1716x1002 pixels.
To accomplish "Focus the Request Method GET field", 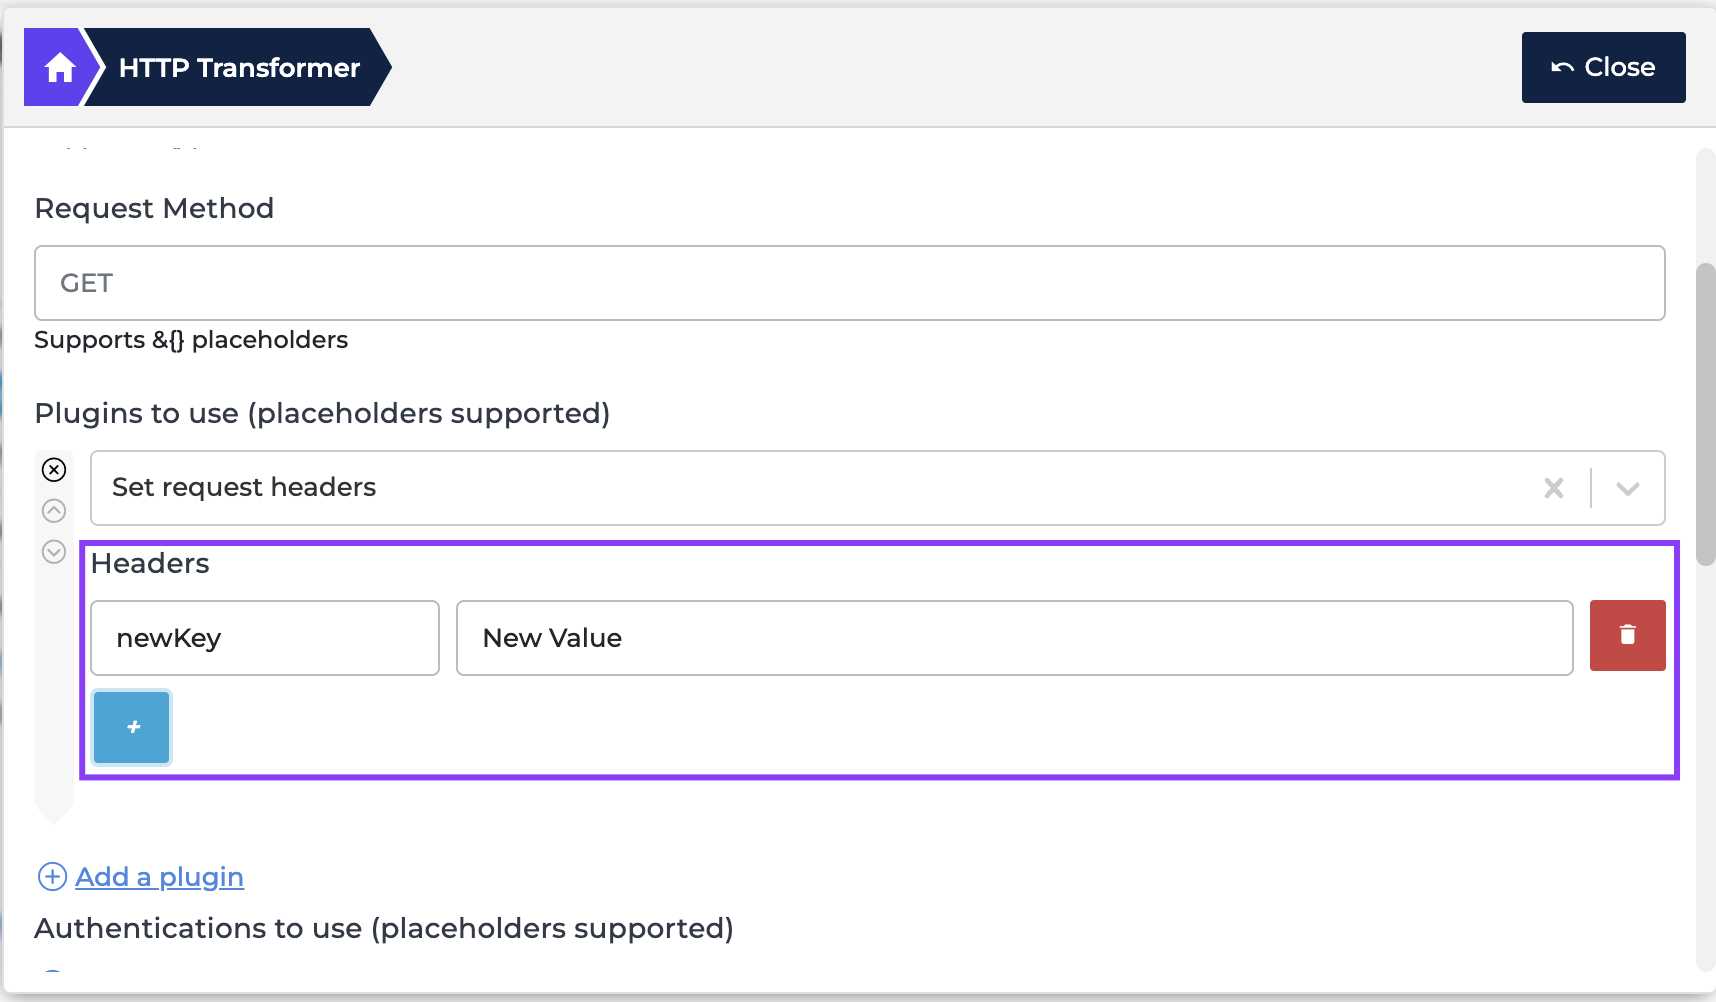I will (x=850, y=283).
